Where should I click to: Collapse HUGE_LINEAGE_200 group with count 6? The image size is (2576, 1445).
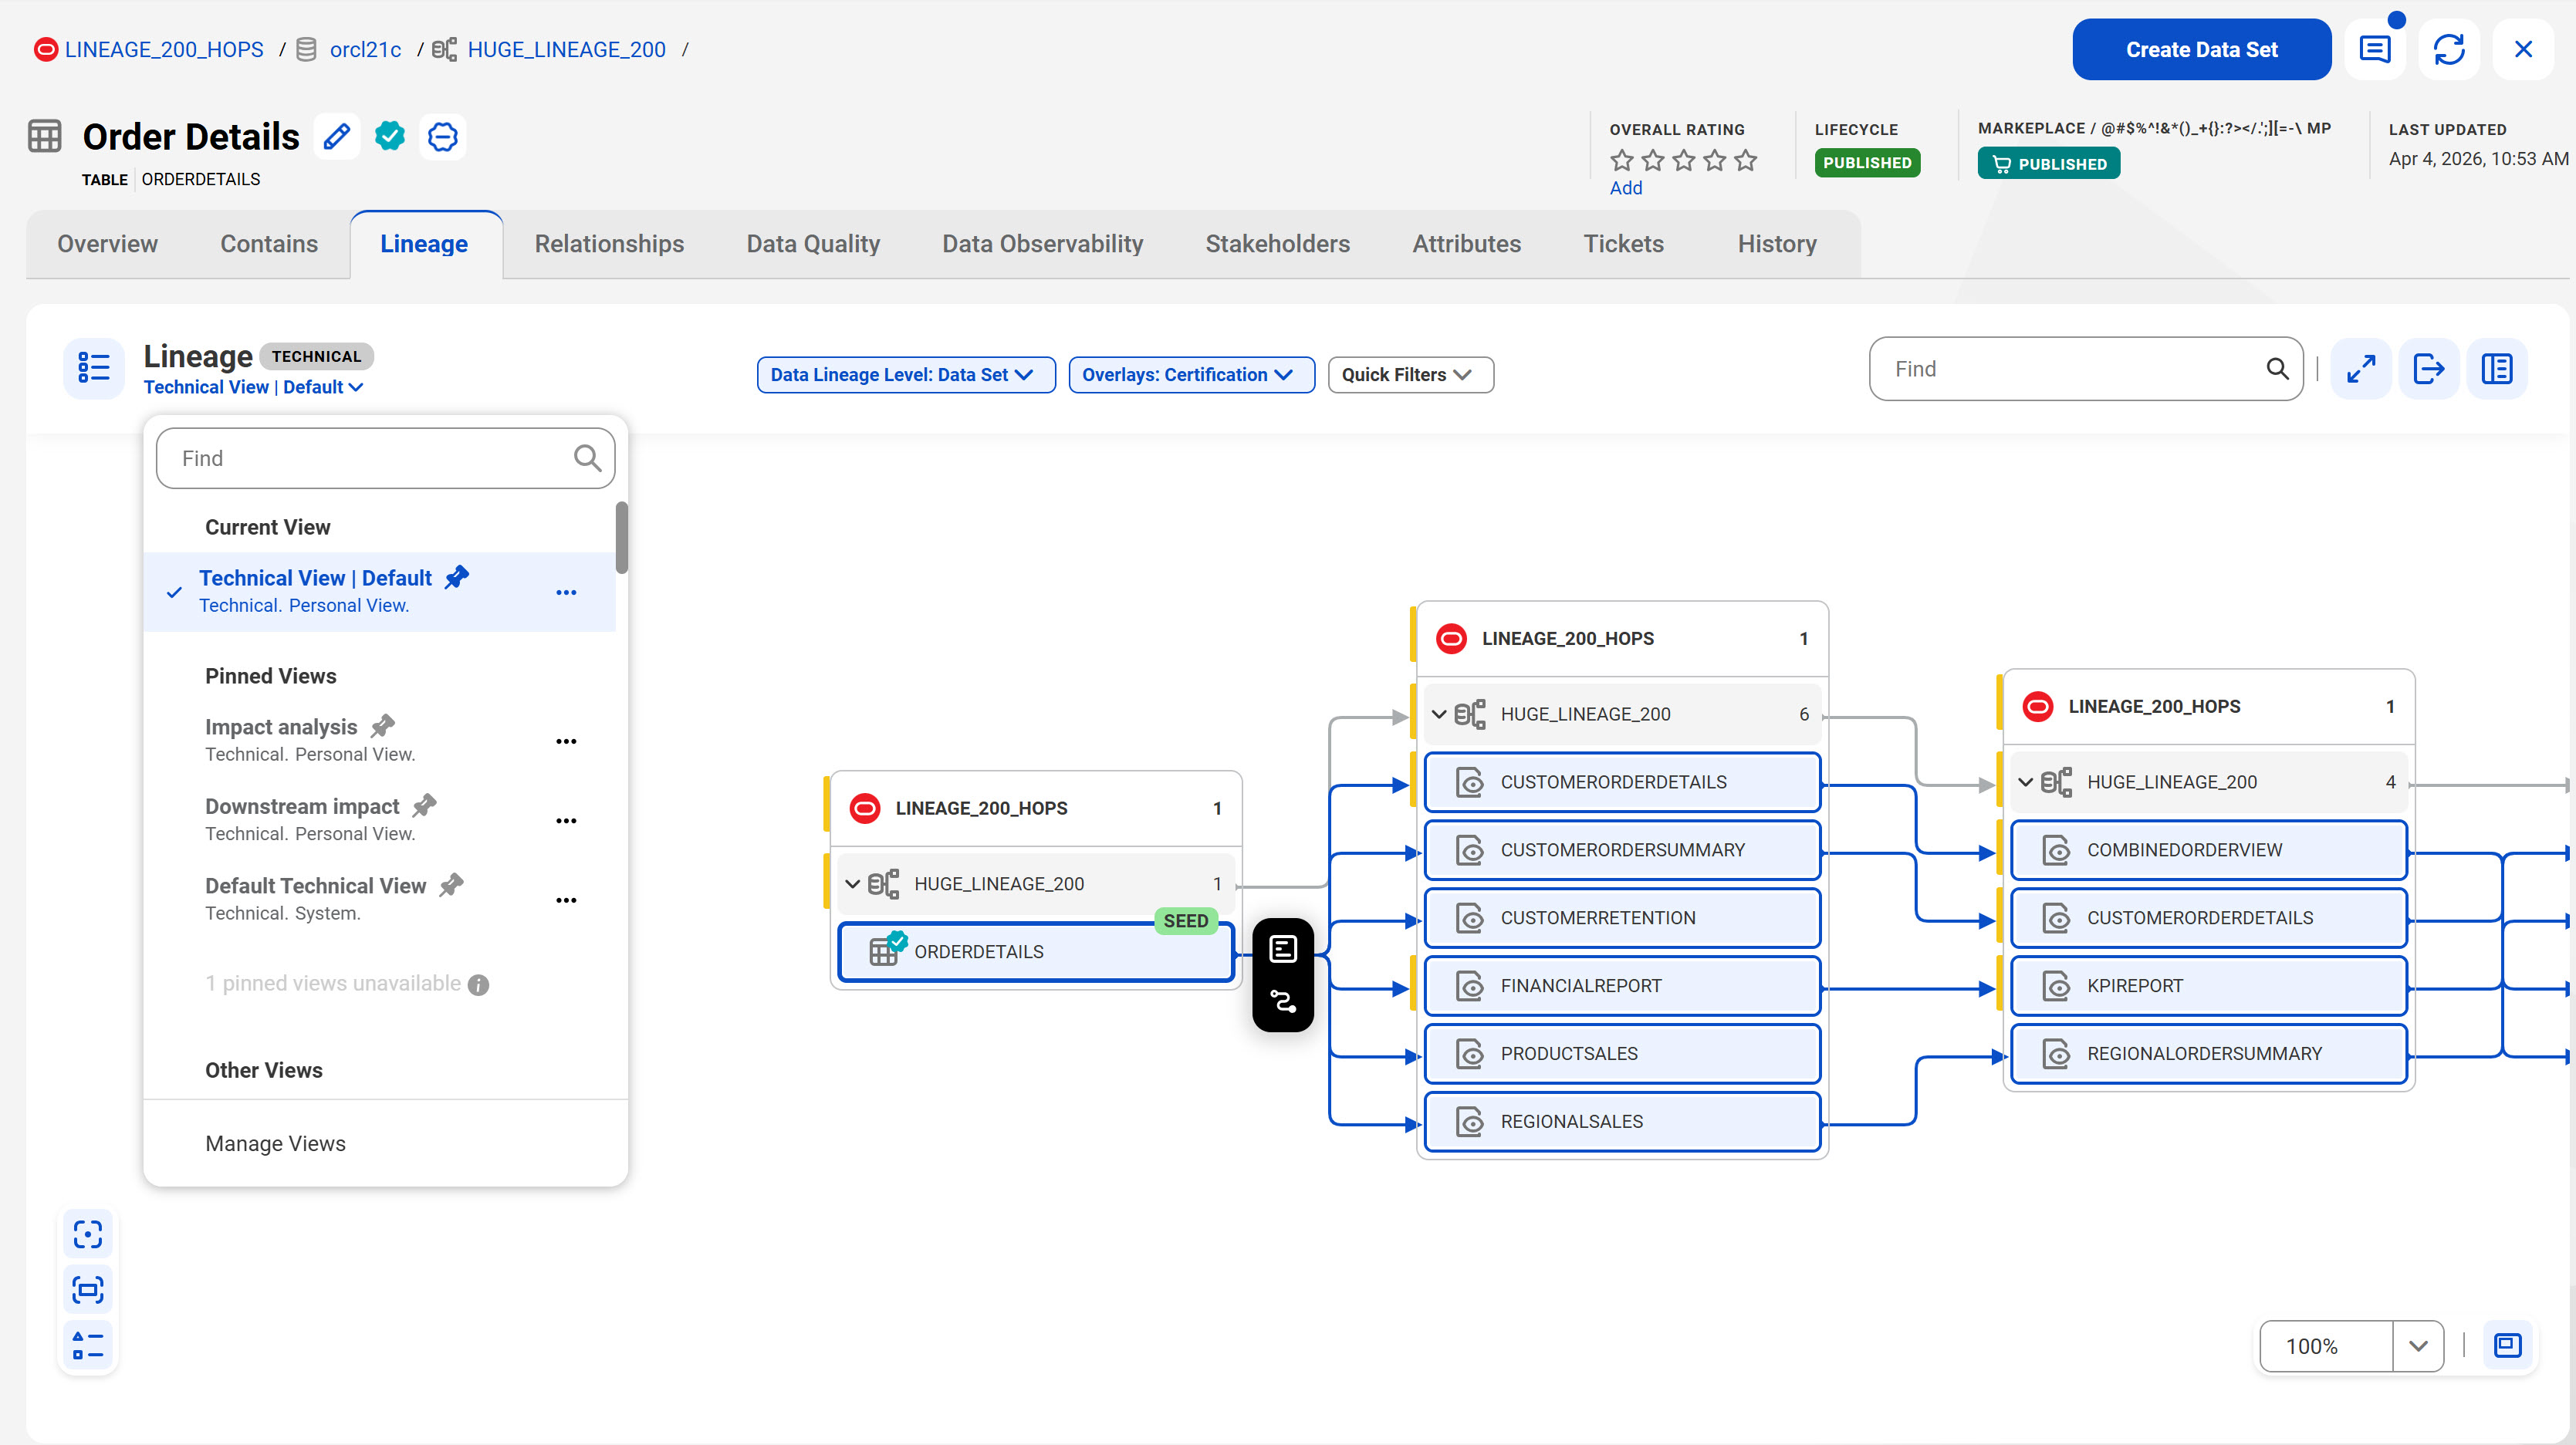click(1439, 714)
